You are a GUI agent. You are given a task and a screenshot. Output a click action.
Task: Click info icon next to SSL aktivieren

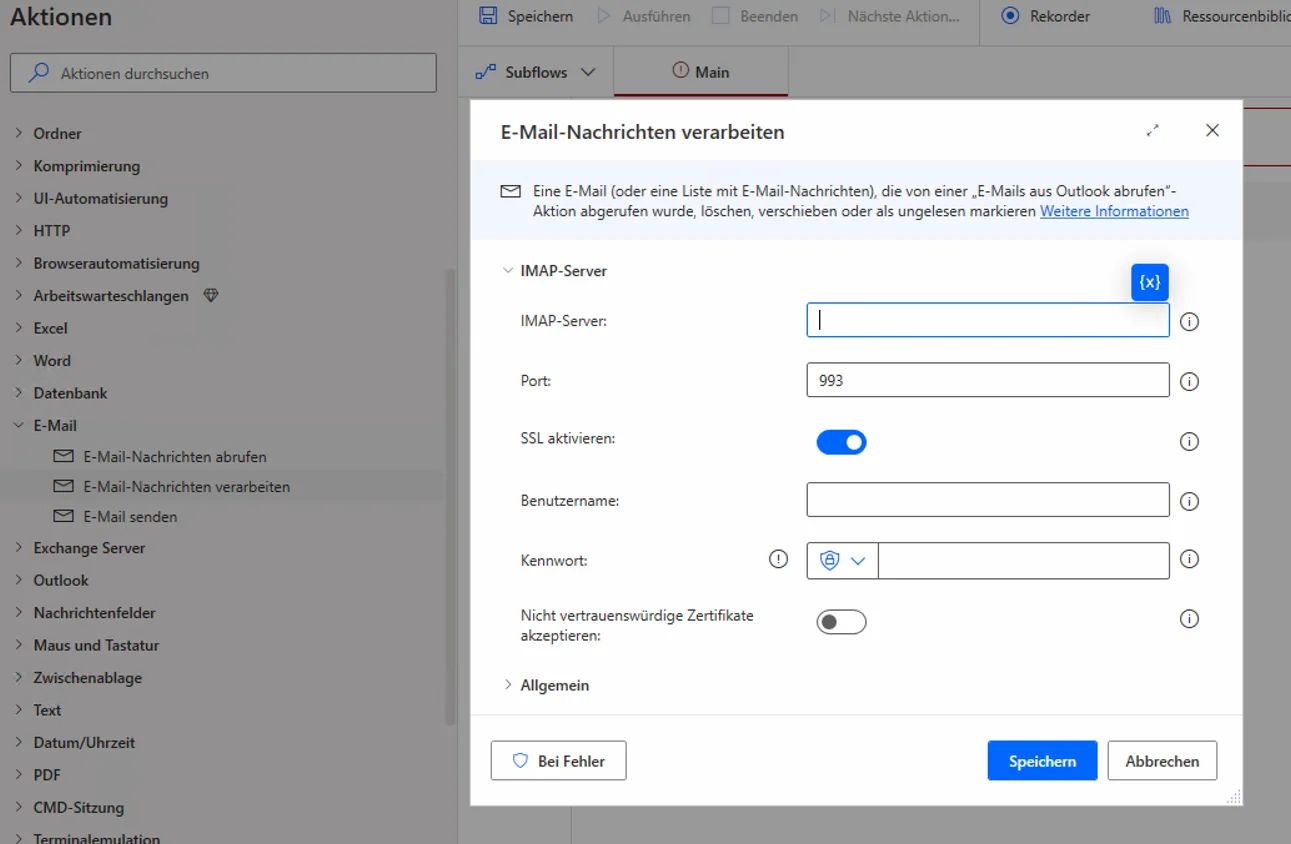1189,441
